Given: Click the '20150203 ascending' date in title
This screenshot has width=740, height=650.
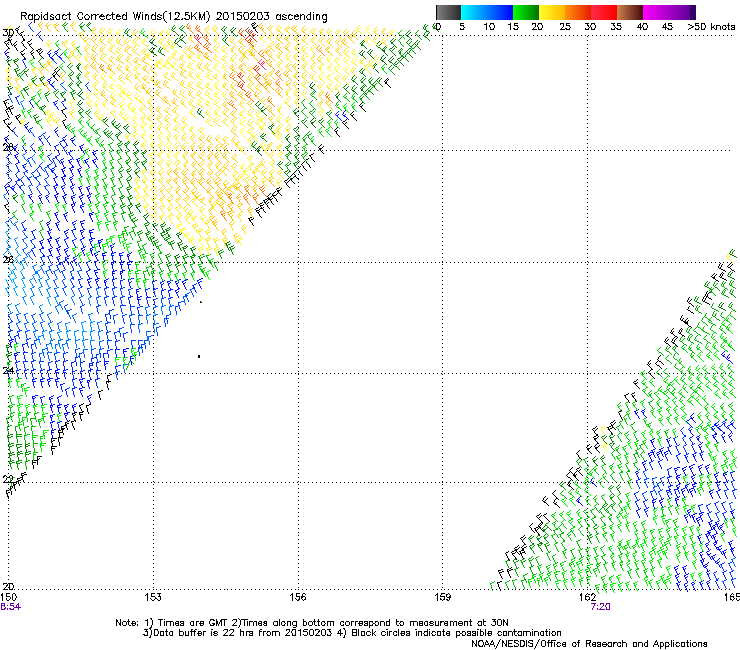Looking at the screenshot, I should [x=272, y=17].
